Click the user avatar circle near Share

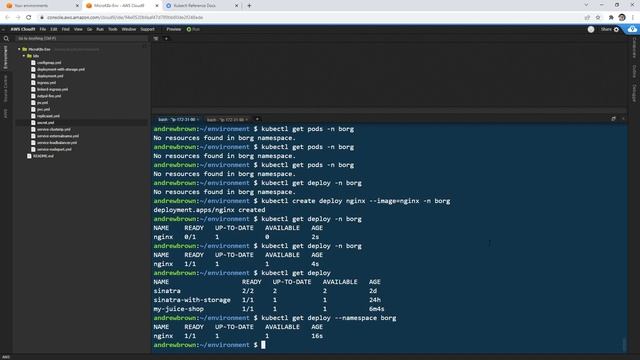click(591, 29)
